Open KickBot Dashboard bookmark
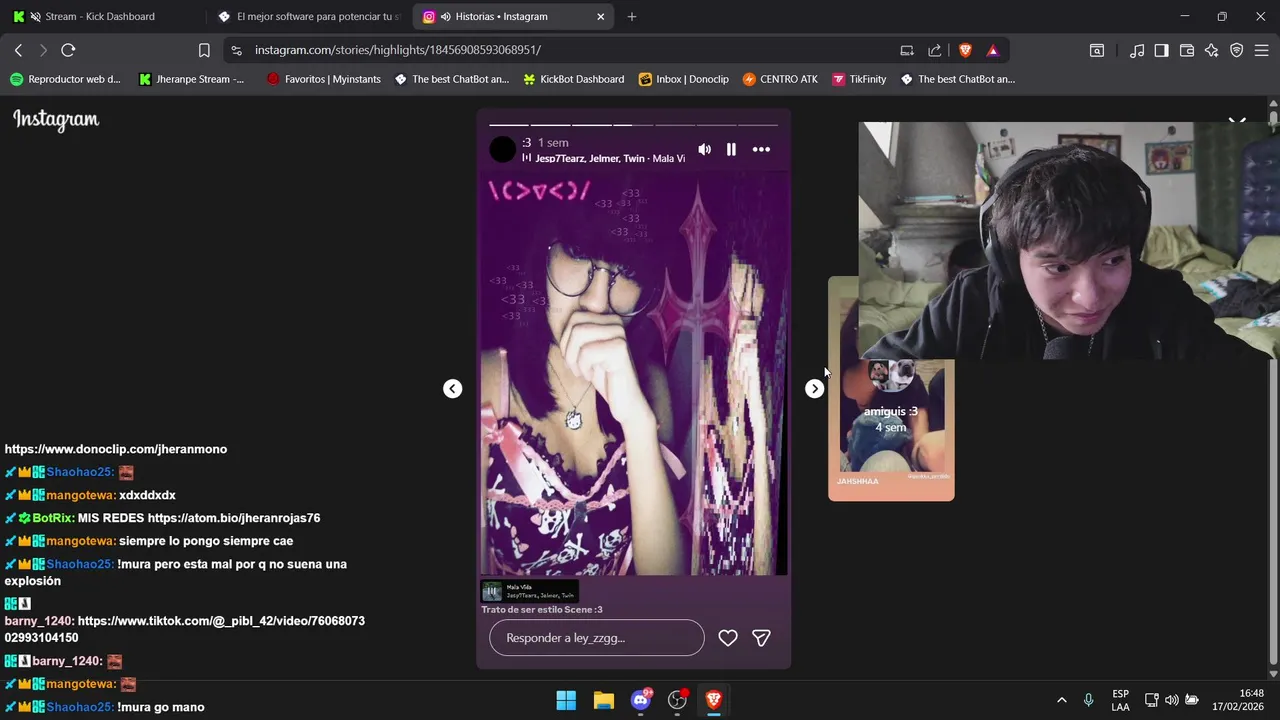This screenshot has width=1280, height=720. coord(572,79)
